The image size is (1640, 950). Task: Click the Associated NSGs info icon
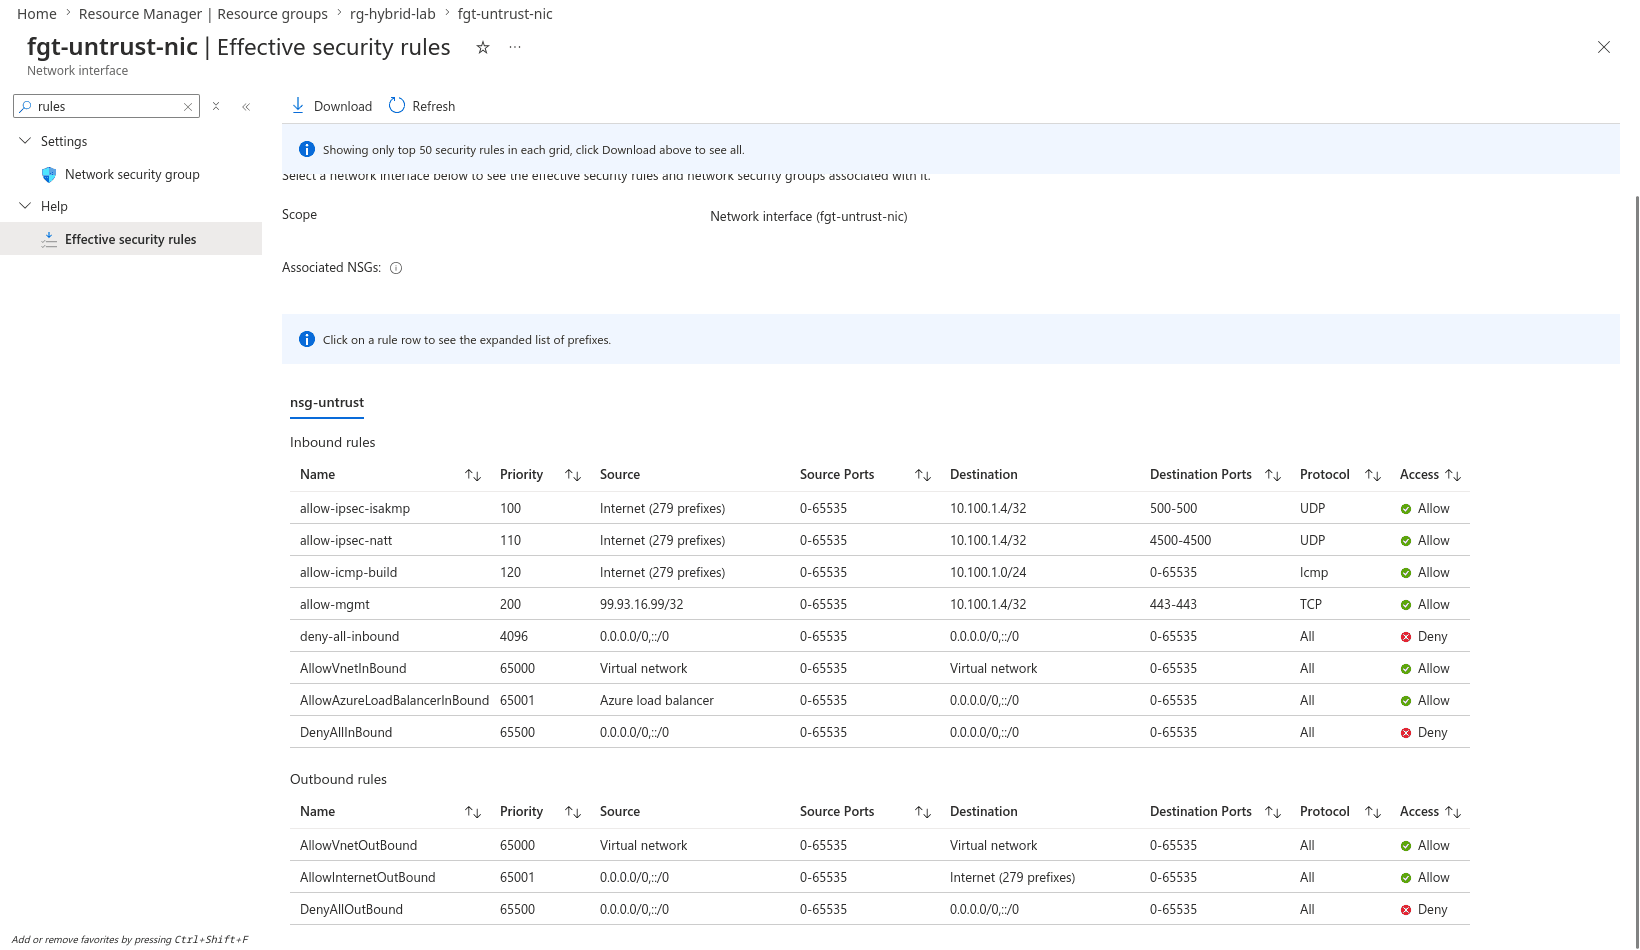[396, 268]
